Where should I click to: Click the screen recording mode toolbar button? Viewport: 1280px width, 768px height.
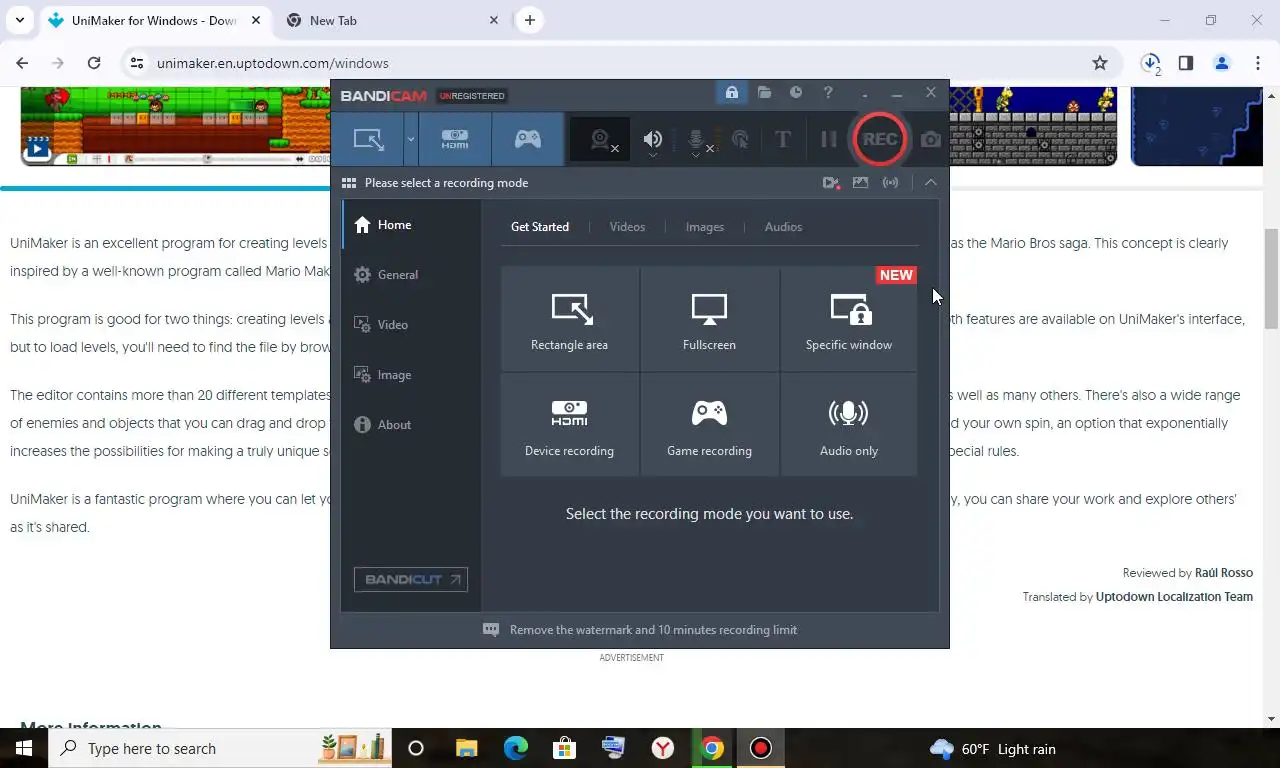[x=368, y=139]
